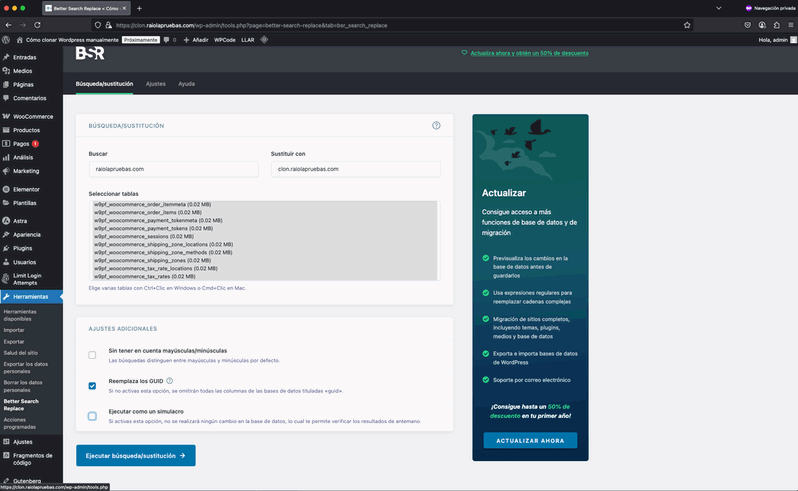The height and width of the screenshot is (491, 798).
Task: Open Acciones programadas submenu
Action: tap(20, 423)
